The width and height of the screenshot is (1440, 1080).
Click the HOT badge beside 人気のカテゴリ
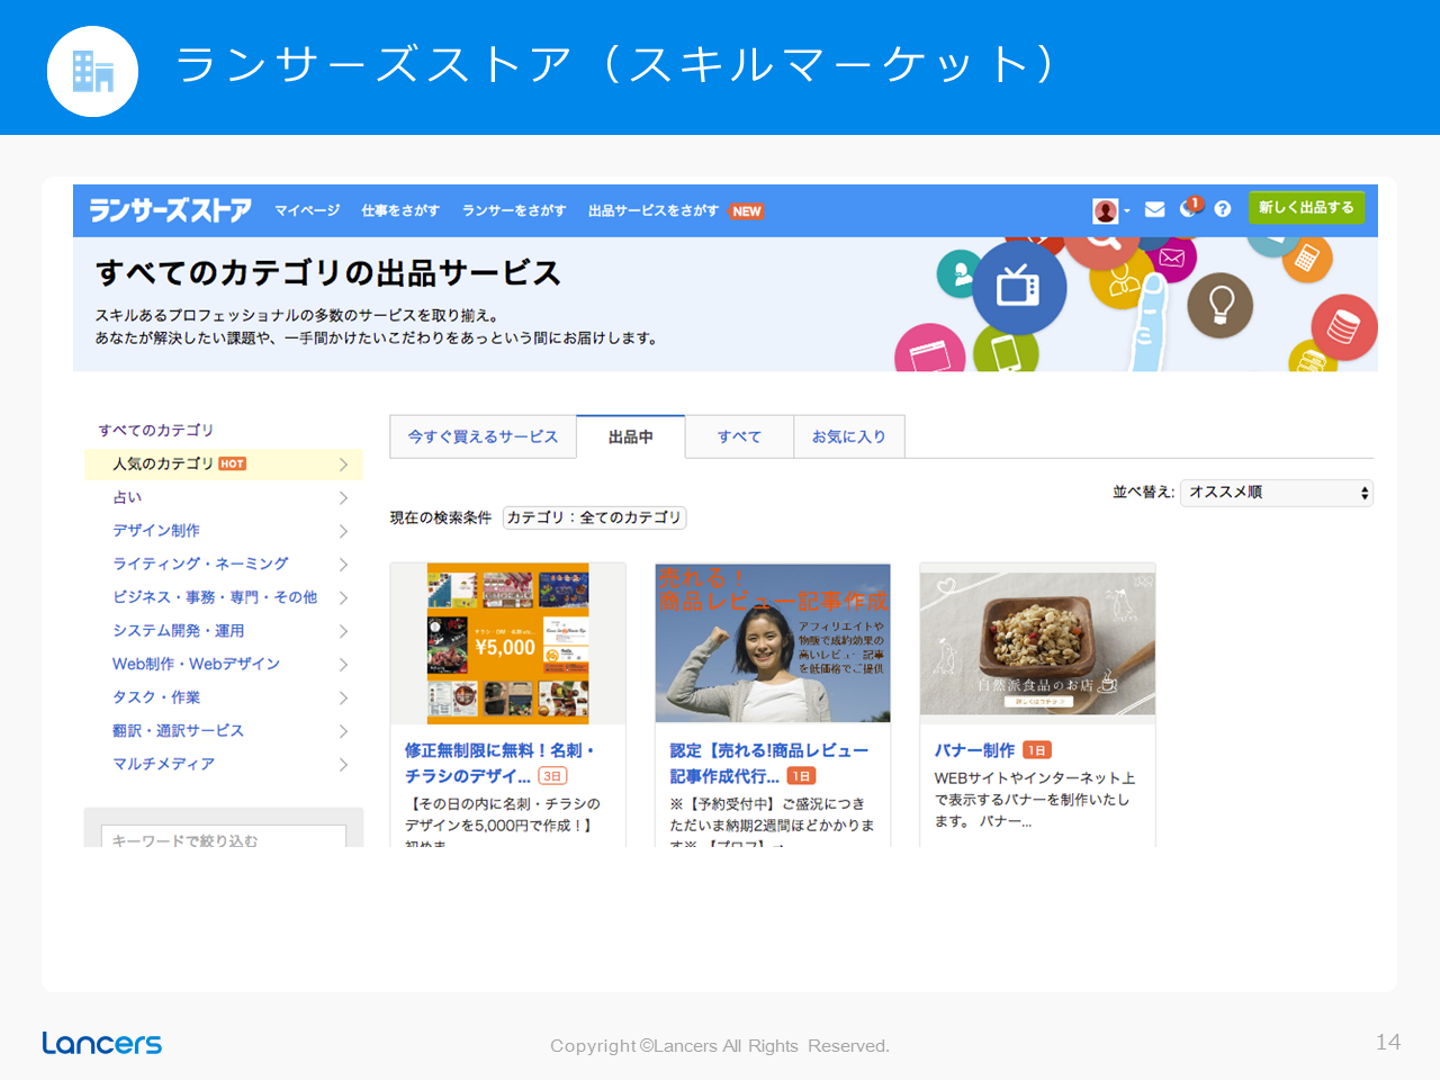(x=233, y=464)
